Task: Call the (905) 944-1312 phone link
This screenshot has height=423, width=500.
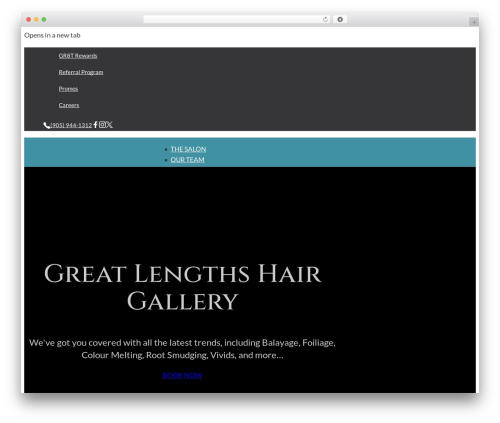Action: coord(71,125)
